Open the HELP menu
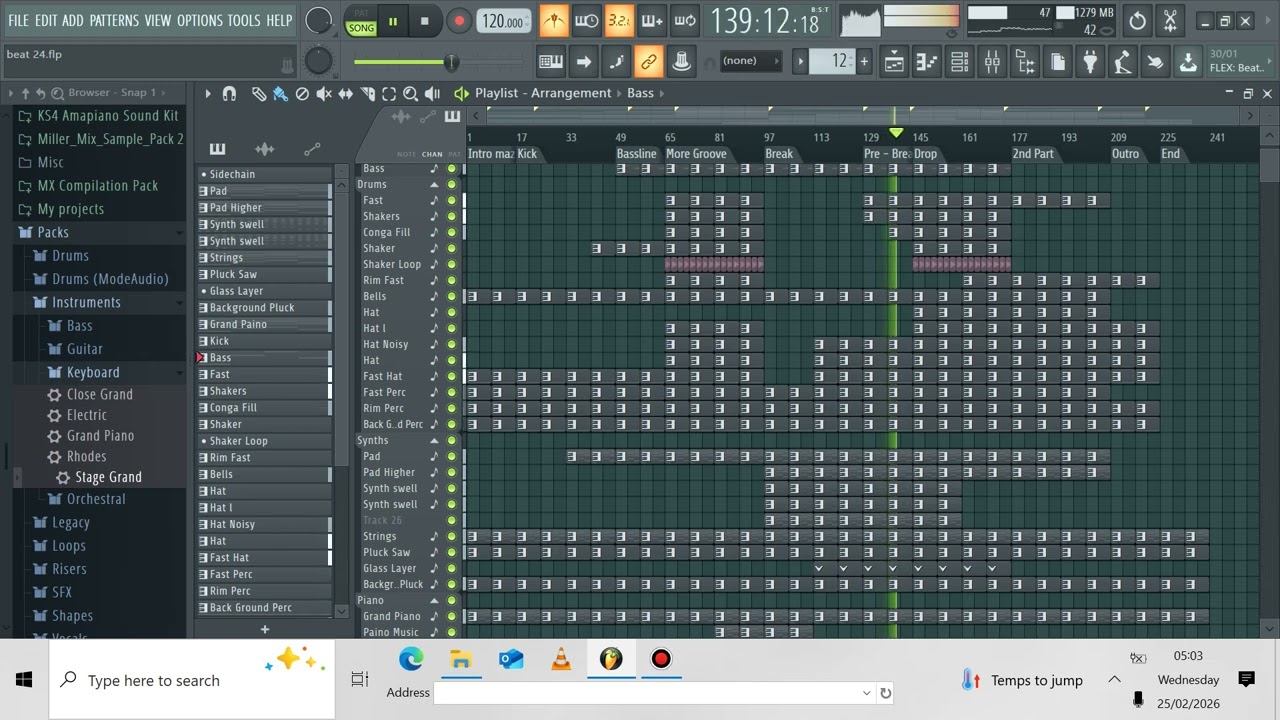Screen dimensions: 1280x720 coord(279,20)
